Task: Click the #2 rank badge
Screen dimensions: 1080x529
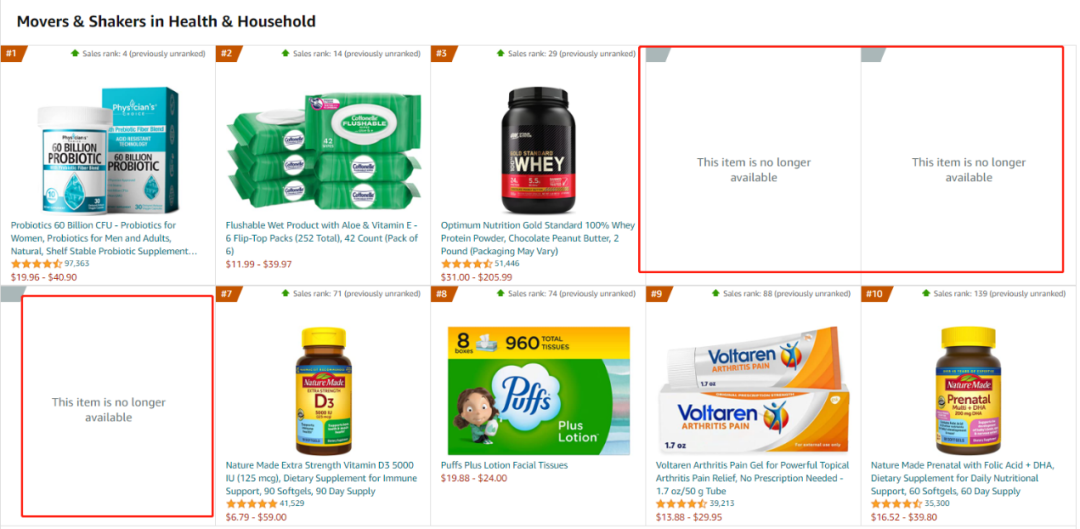Action: (x=228, y=53)
